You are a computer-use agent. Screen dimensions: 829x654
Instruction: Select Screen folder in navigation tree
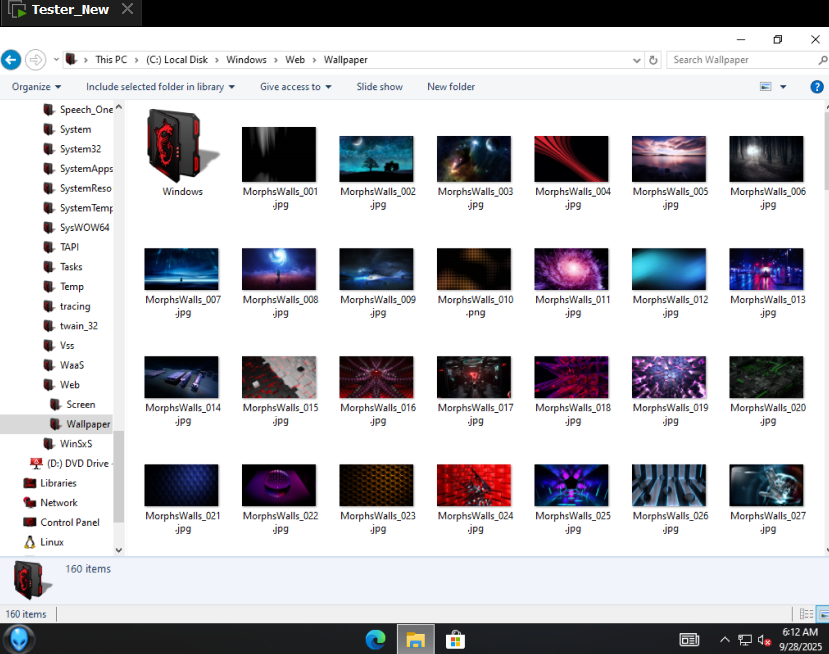80,404
